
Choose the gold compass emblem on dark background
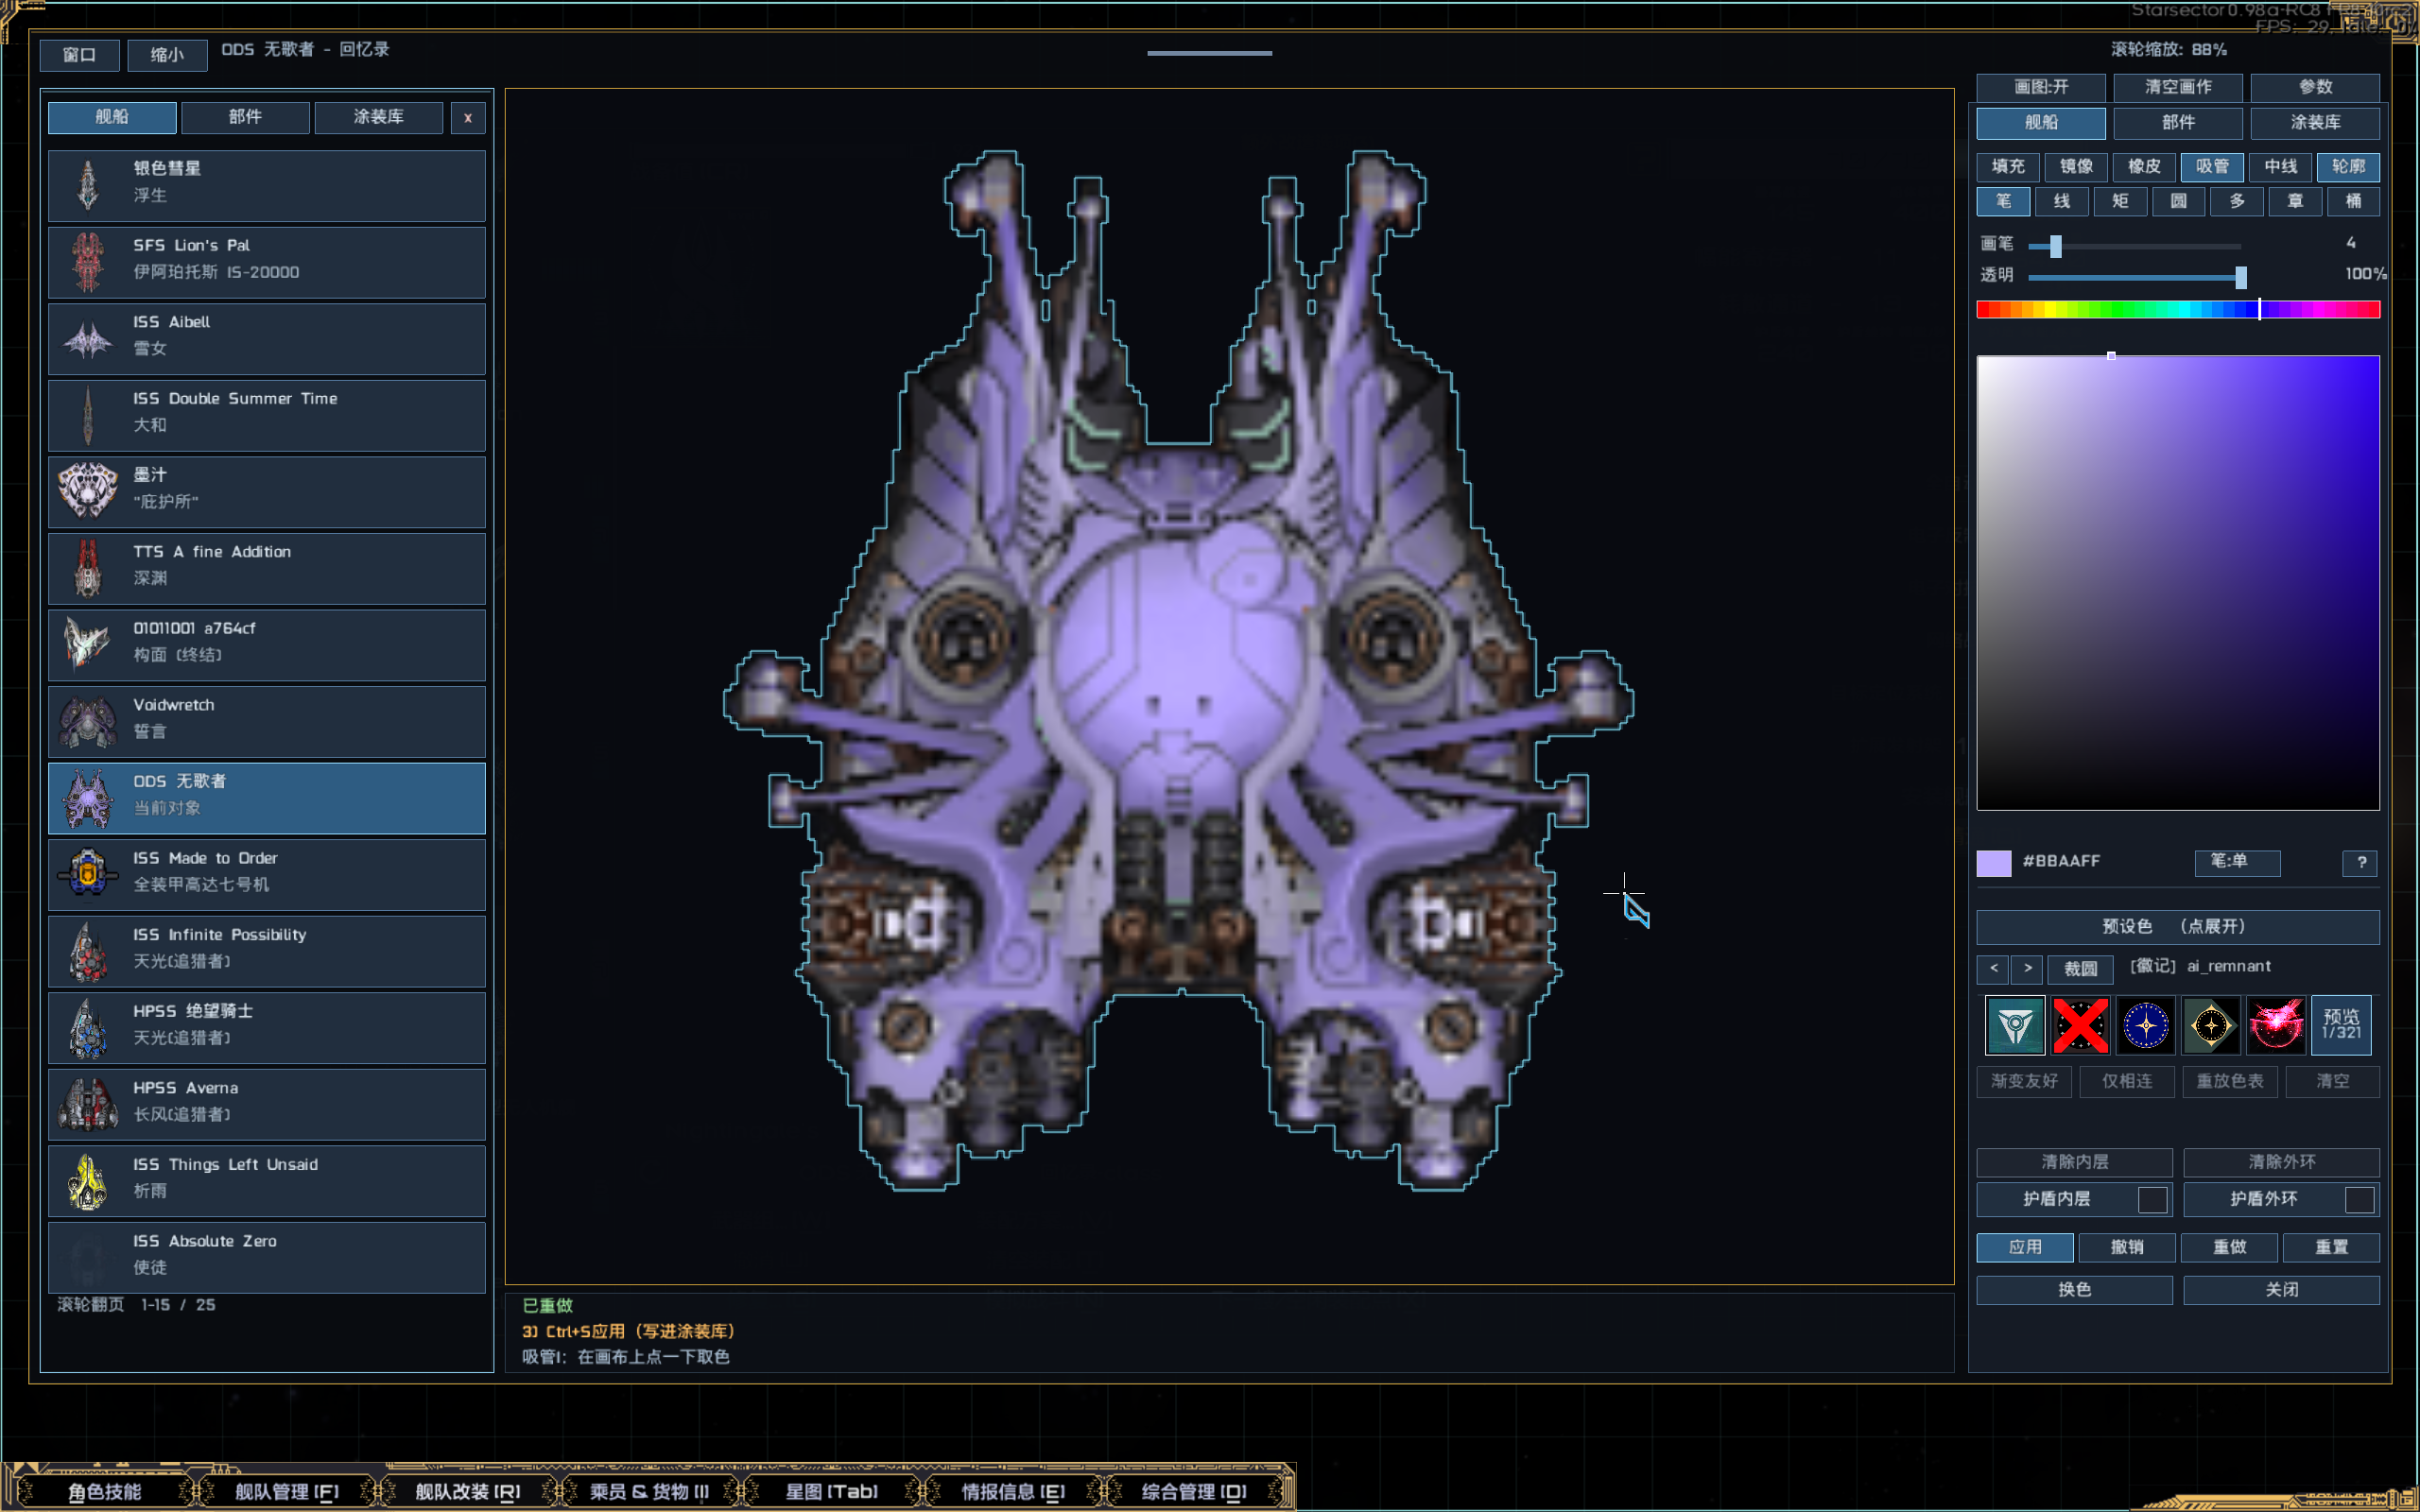[2211, 1025]
